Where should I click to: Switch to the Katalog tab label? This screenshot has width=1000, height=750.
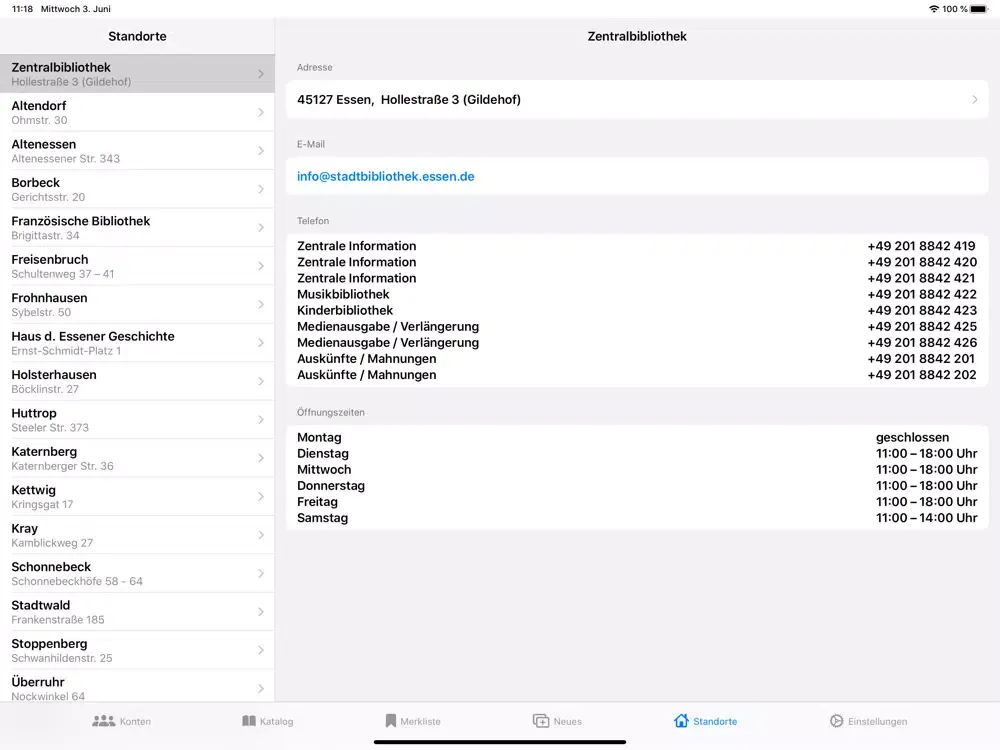(276, 721)
